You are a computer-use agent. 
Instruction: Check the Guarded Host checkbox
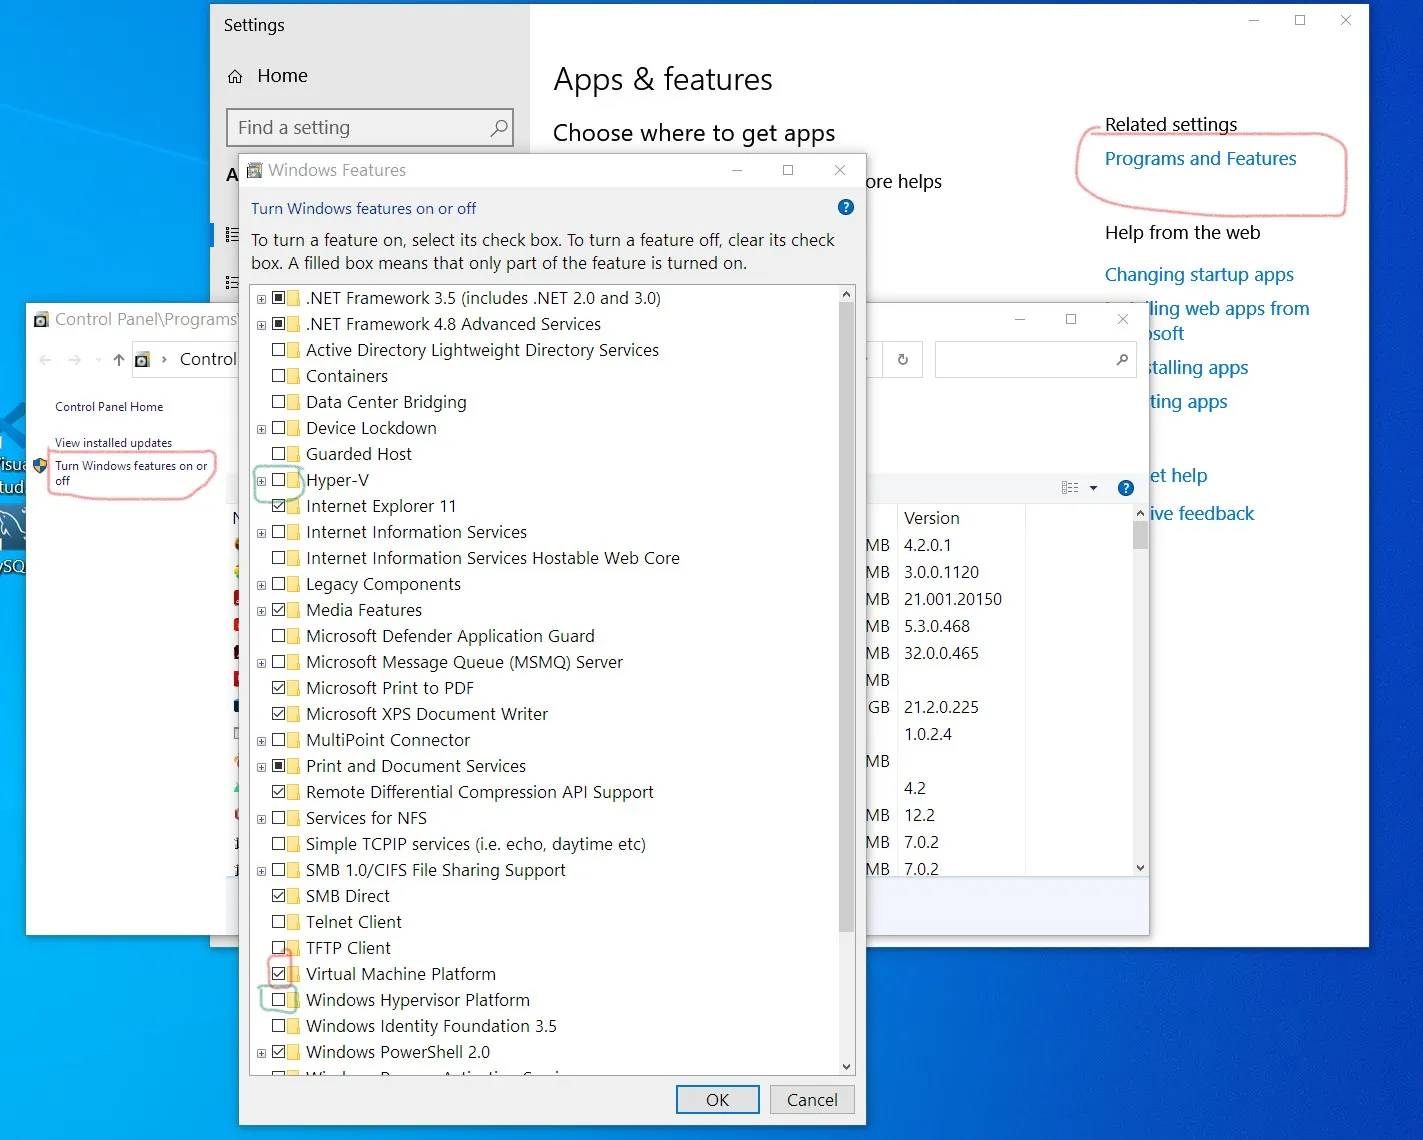tap(279, 454)
